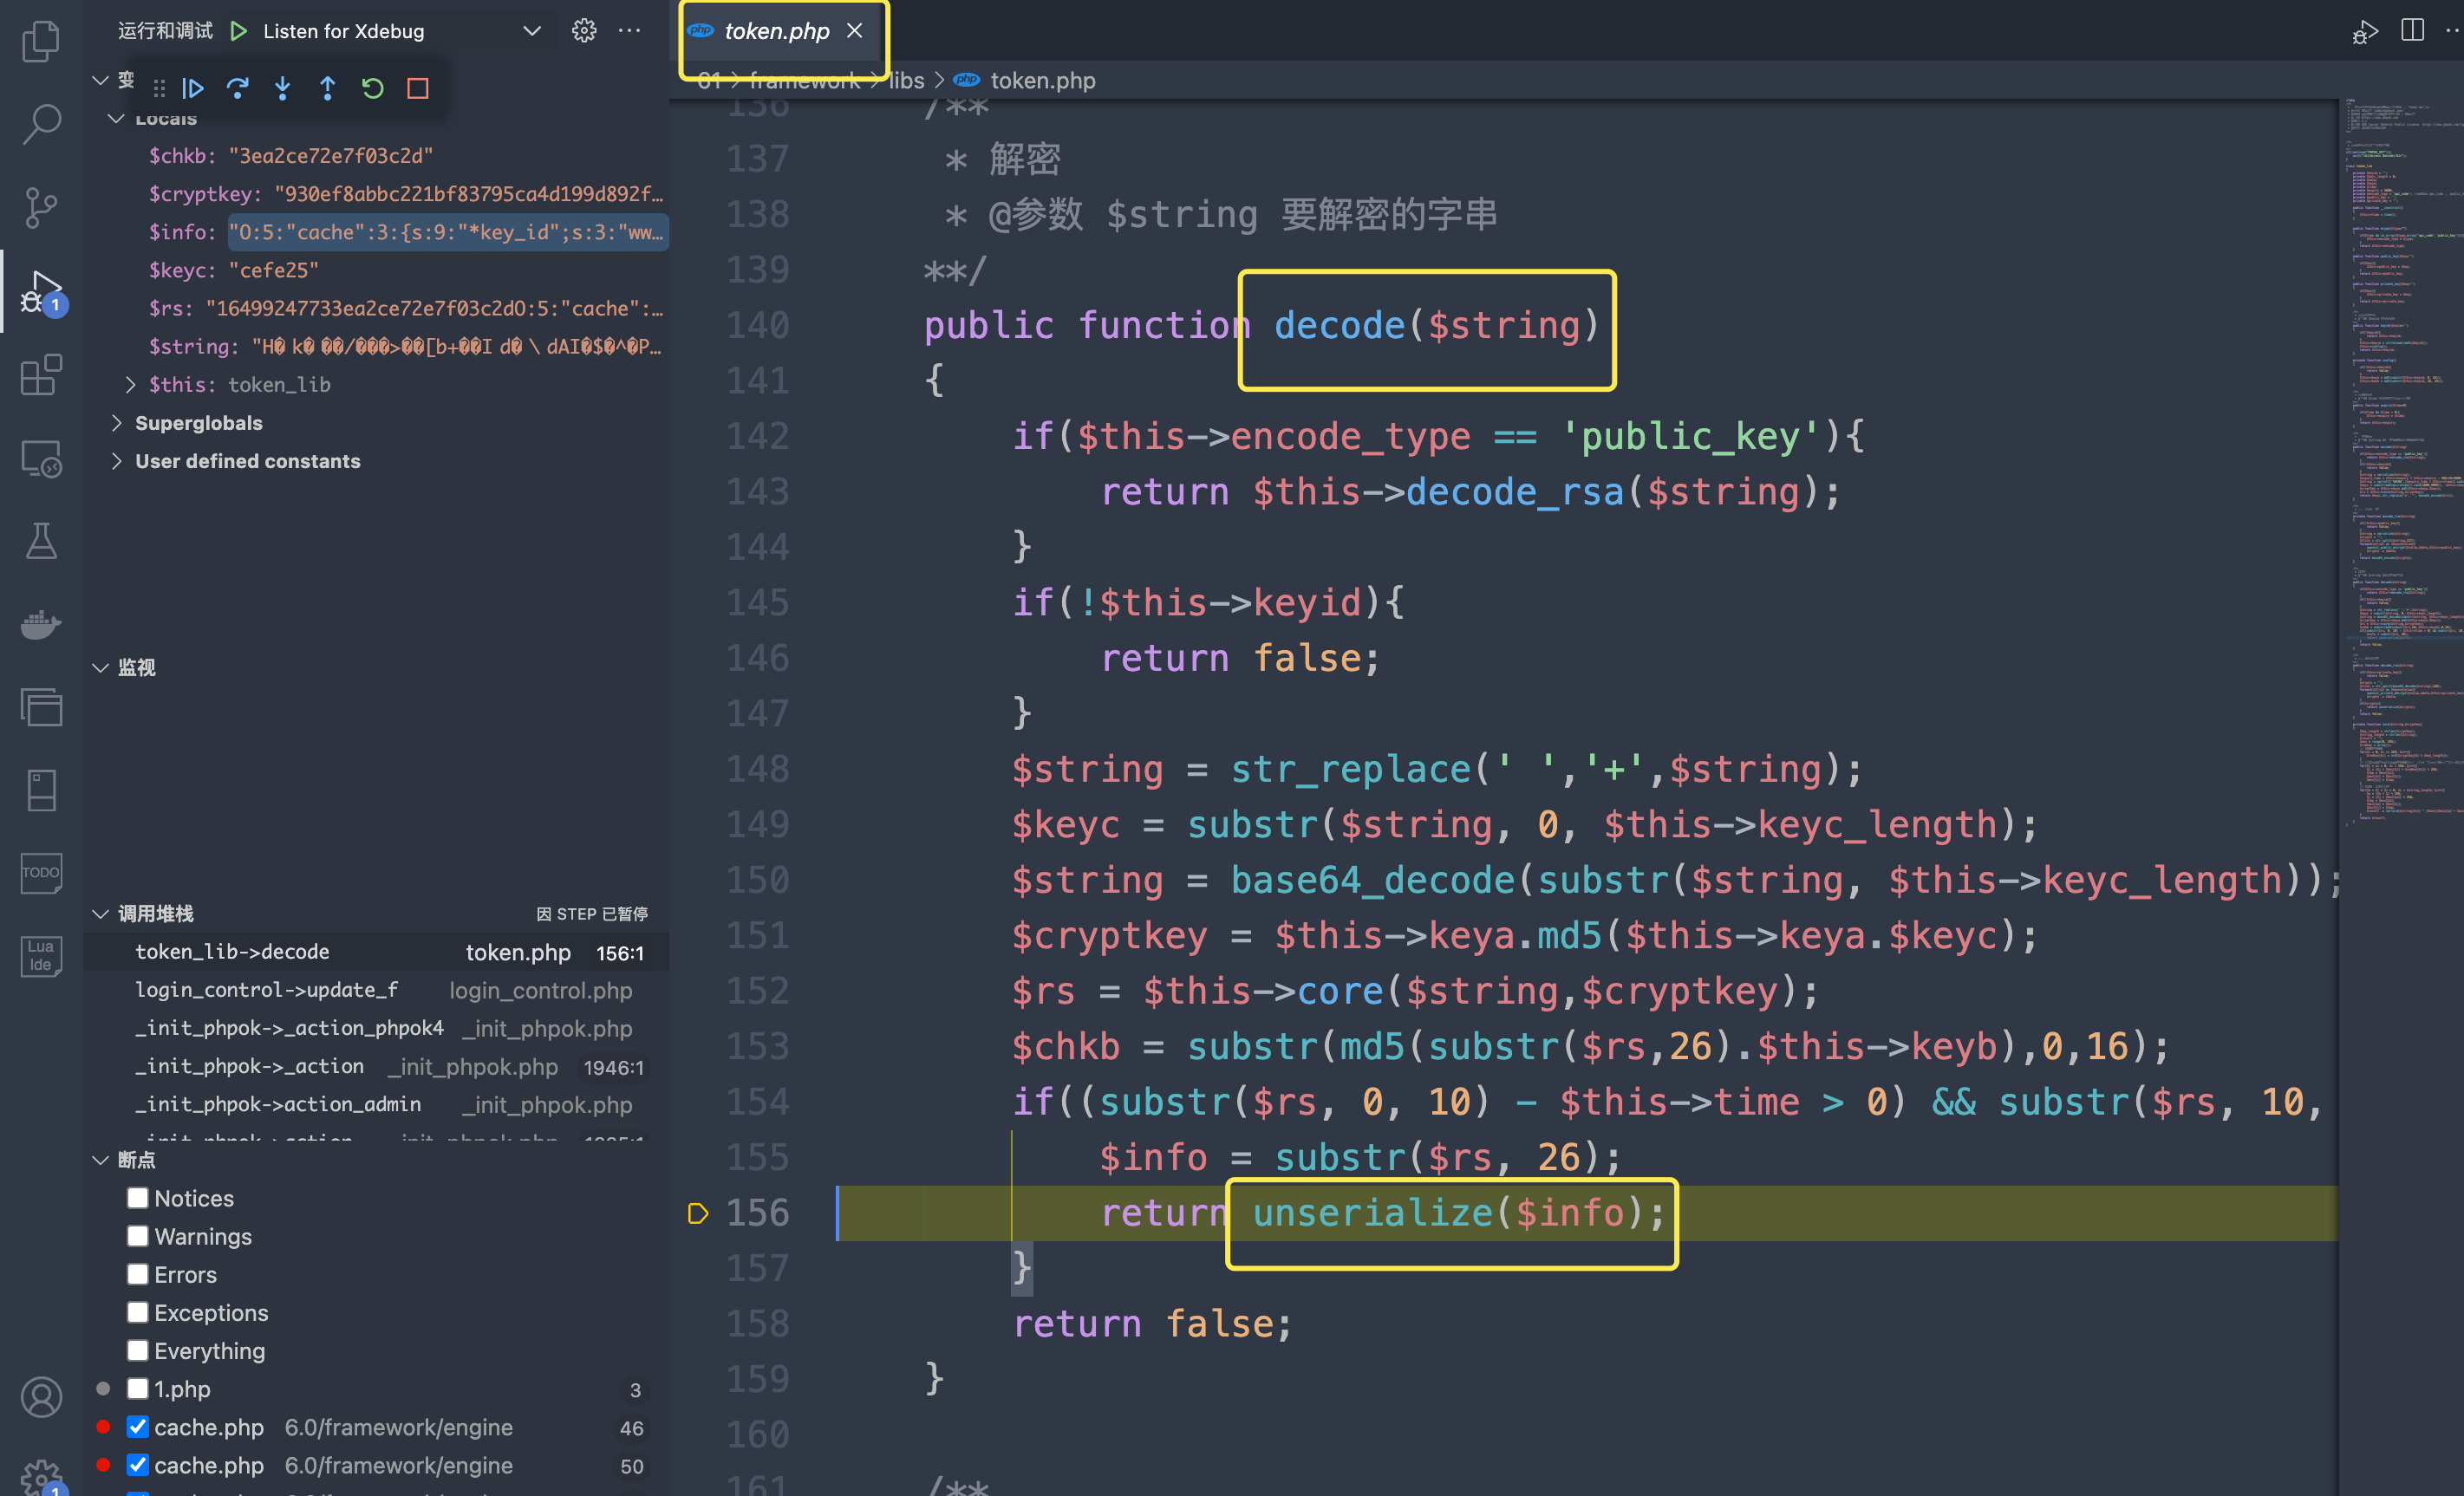
Task: Select the Testing beaker icon
Action: (40, 540)
